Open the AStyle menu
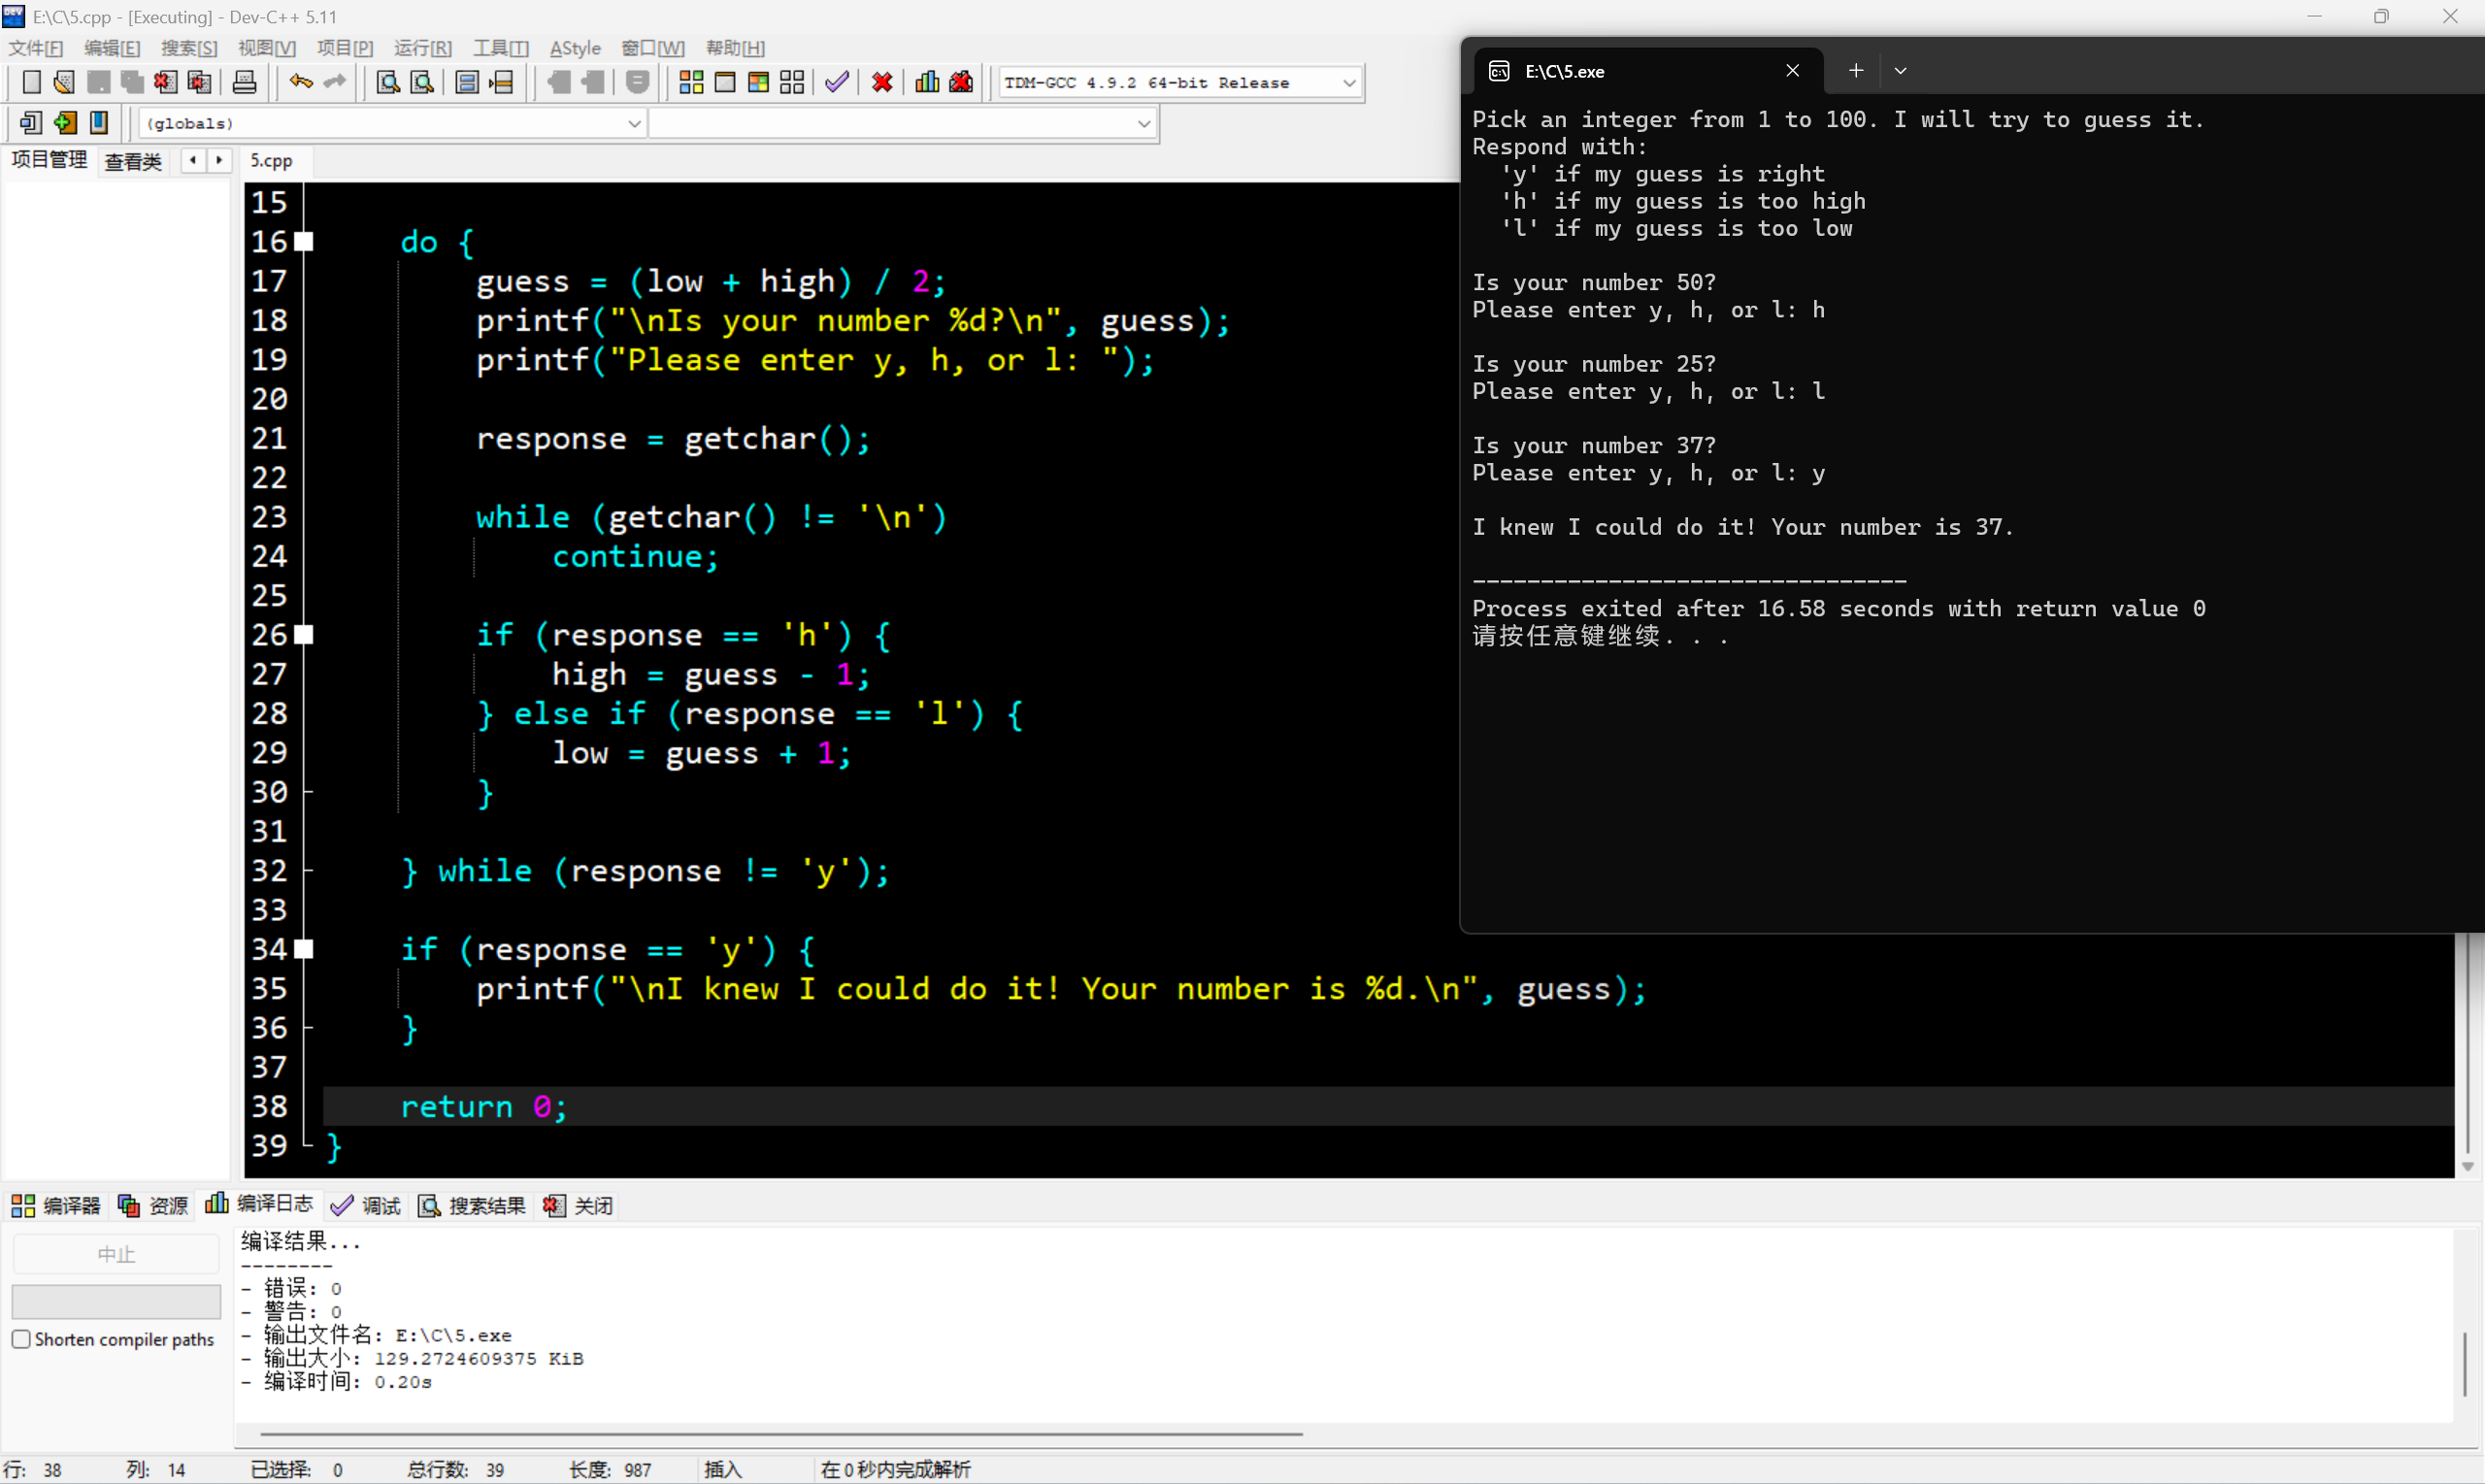The height and width of the screenshot is (1484, 2485). [575, 48]
